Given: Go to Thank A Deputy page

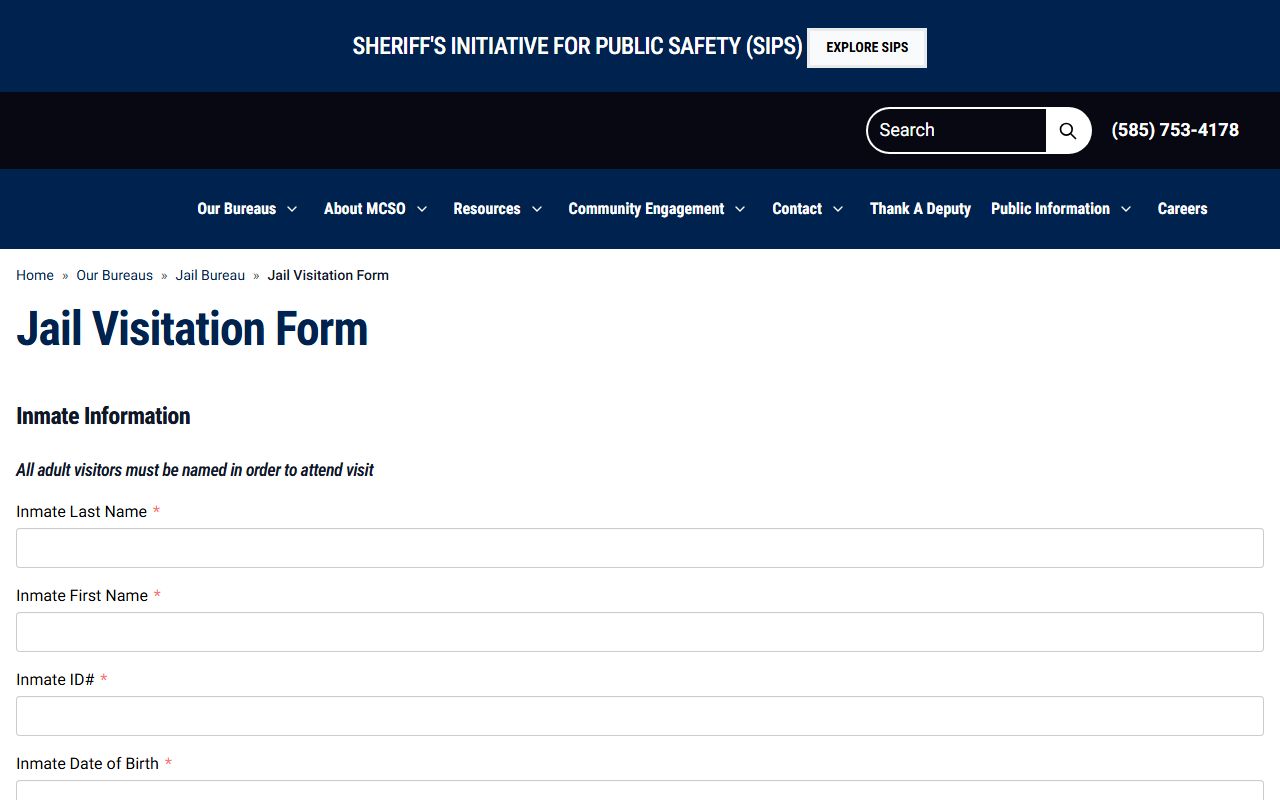Looking at the screenshot, I should [x=920, y=209].
